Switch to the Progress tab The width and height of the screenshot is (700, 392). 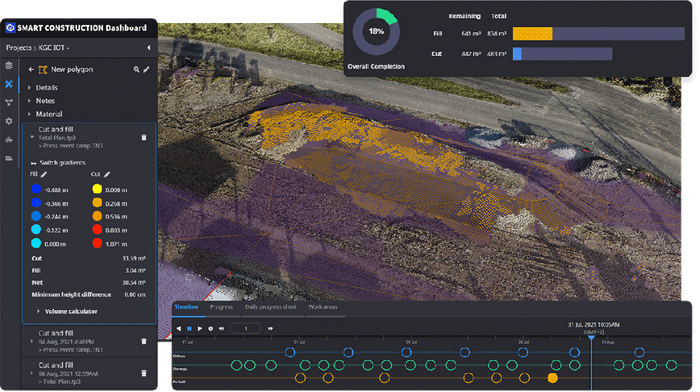tap(221, 307)
